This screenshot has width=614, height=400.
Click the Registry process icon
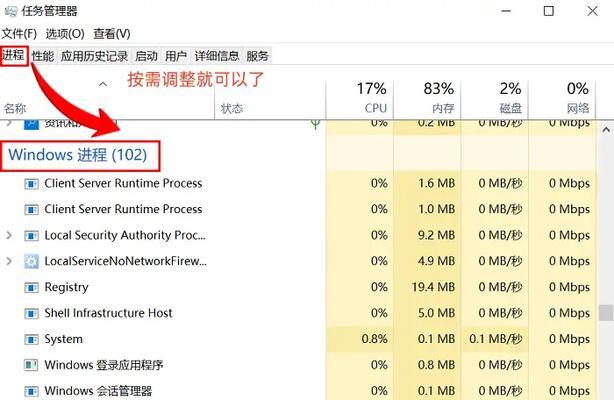pyautogui.click(x=31, y=288)
